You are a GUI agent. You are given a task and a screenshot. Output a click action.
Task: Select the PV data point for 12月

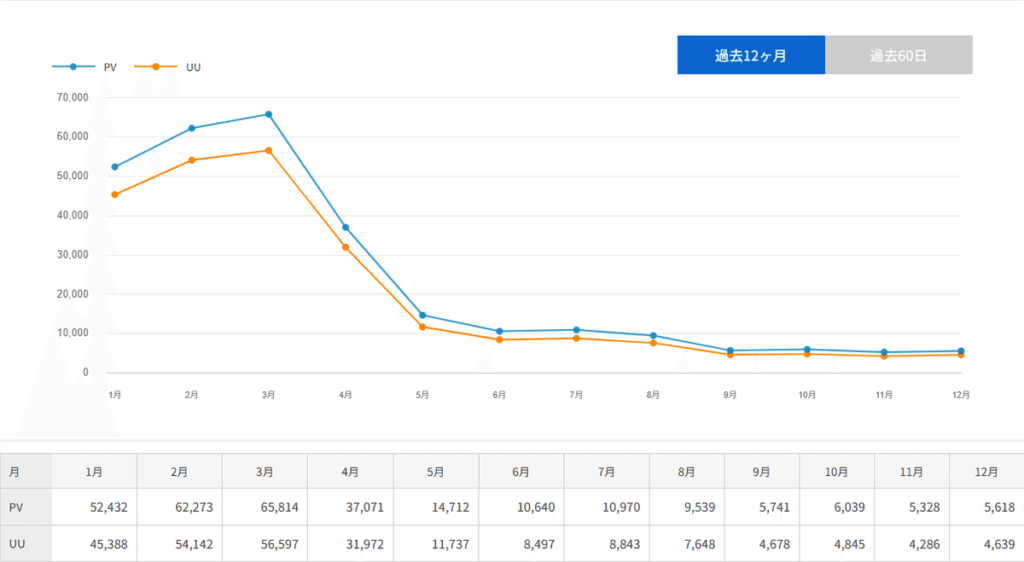pyautogui.click(x=961, y=351)
